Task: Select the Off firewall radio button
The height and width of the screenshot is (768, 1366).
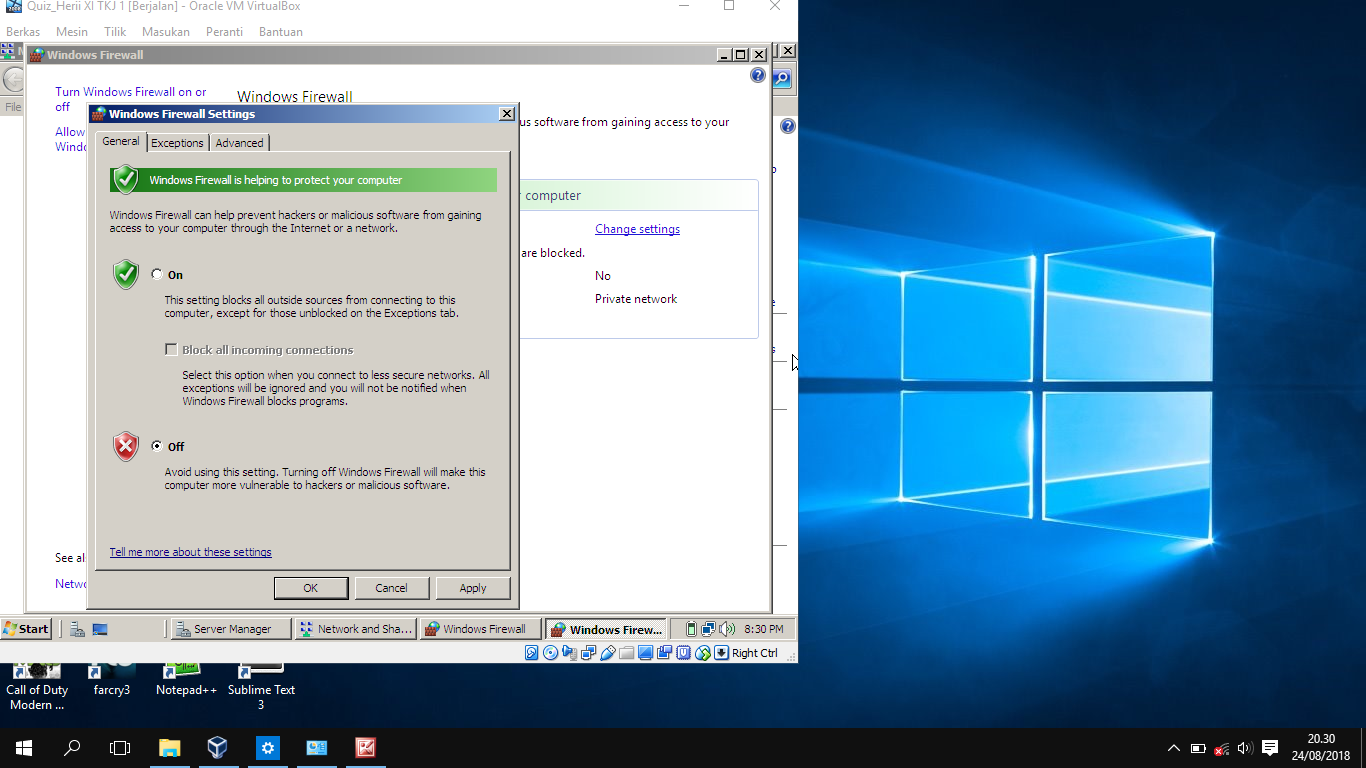Action: pyautogui.click(x=157, y=446)
